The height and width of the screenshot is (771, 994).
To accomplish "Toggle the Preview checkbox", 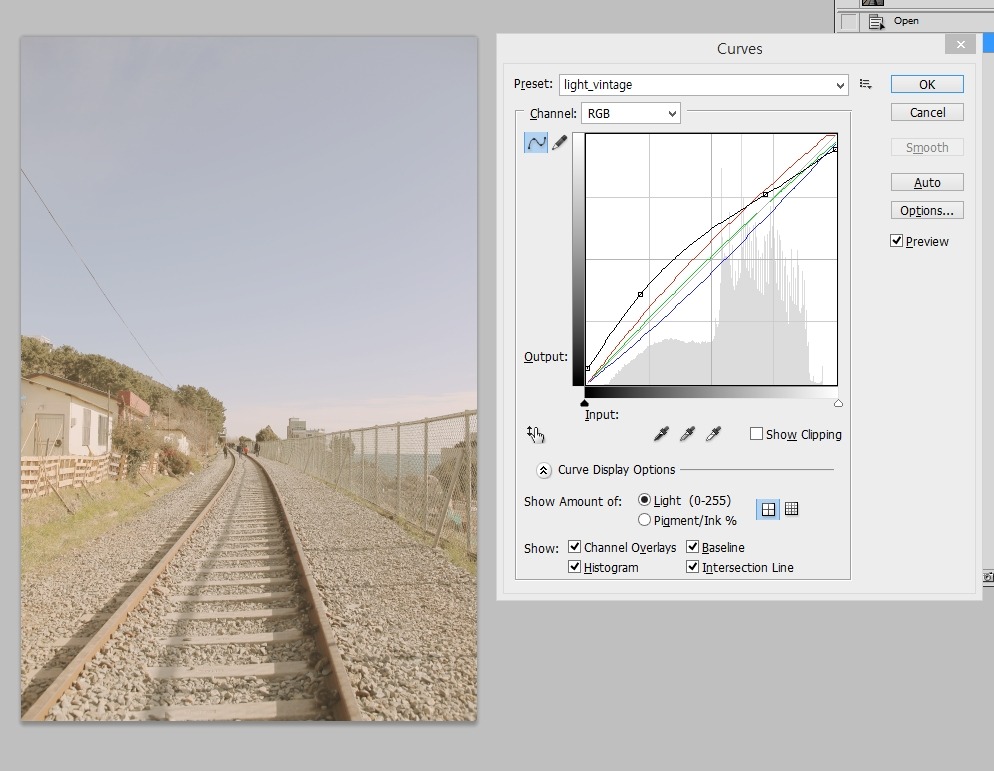I will pyautogui.click(x=897, y=241).
